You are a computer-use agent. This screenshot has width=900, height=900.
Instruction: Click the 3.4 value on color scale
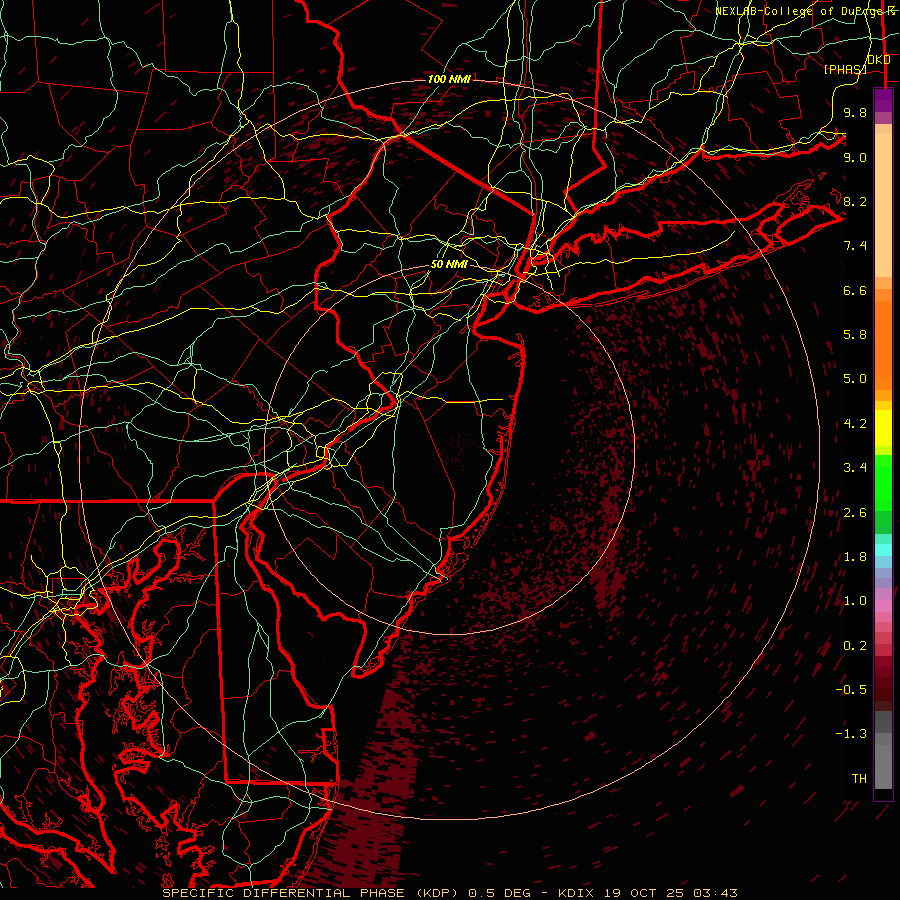tap(855, 468)
